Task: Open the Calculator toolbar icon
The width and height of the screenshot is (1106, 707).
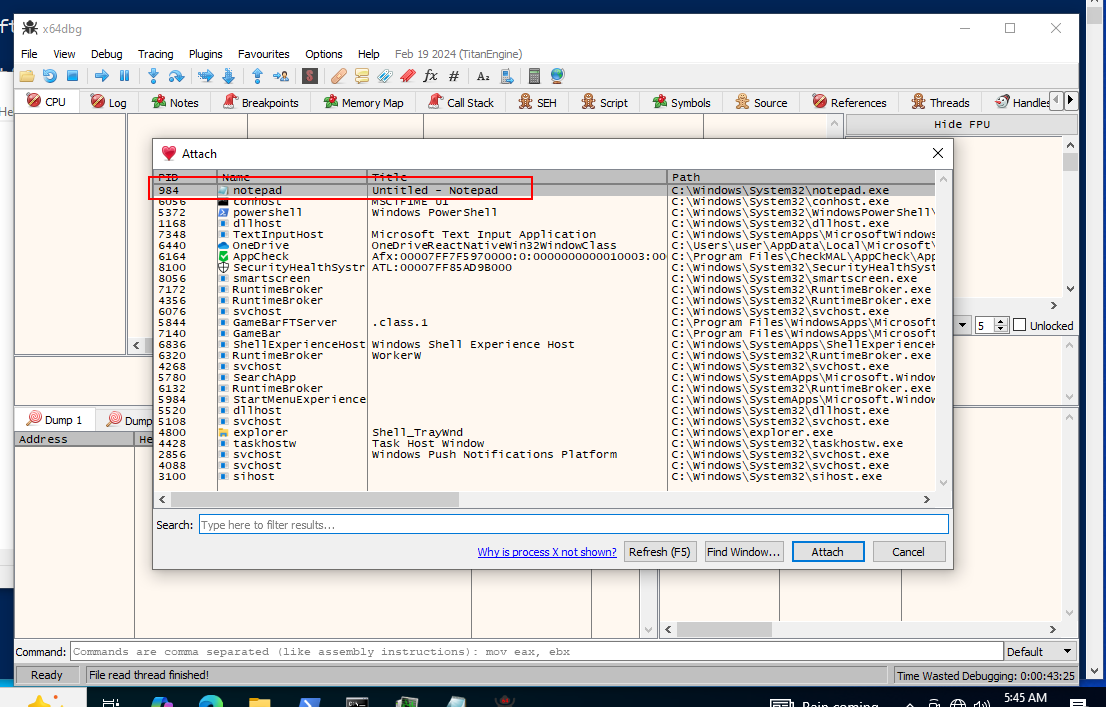Action: [534, 75]
